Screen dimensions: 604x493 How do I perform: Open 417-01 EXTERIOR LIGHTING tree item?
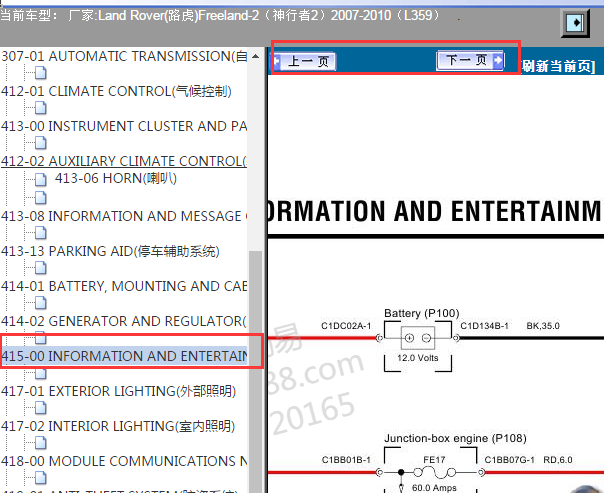click(118, 391)
